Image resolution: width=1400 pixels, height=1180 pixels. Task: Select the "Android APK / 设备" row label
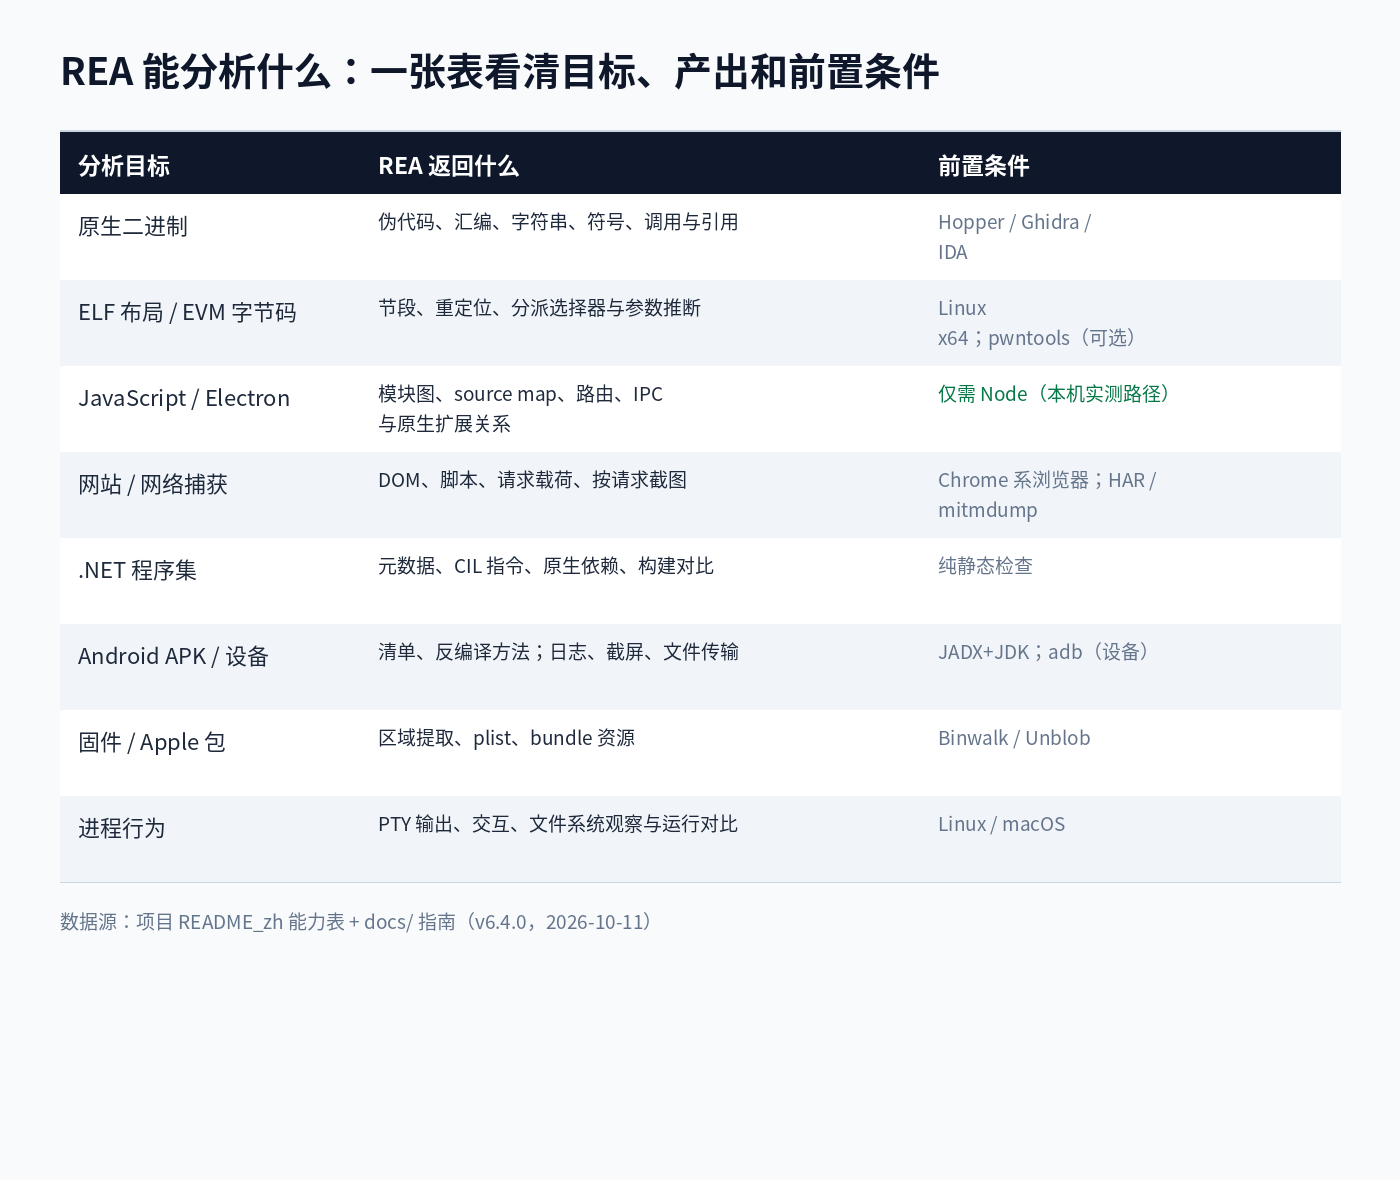[173, 657]
